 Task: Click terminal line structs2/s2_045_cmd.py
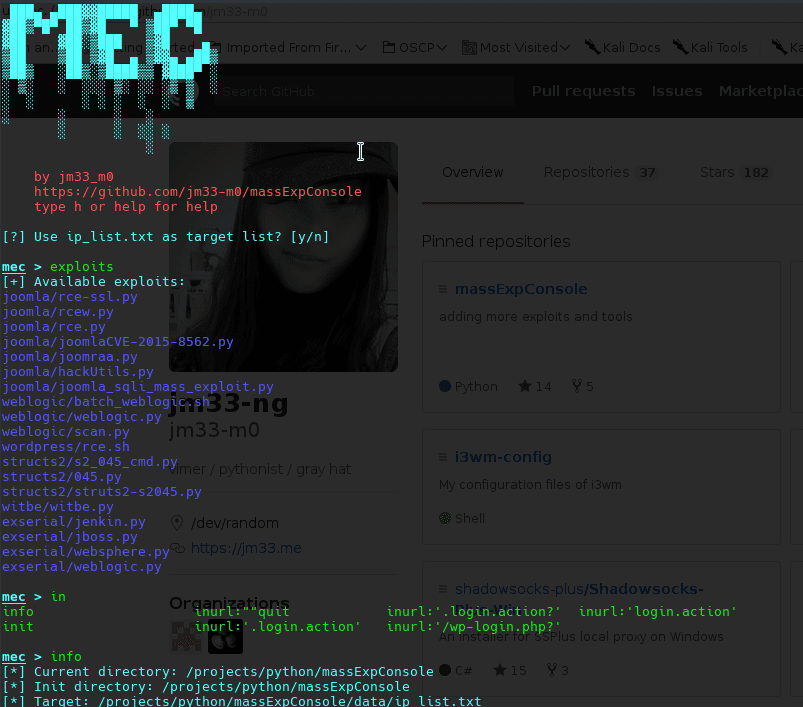click(90, 462)
